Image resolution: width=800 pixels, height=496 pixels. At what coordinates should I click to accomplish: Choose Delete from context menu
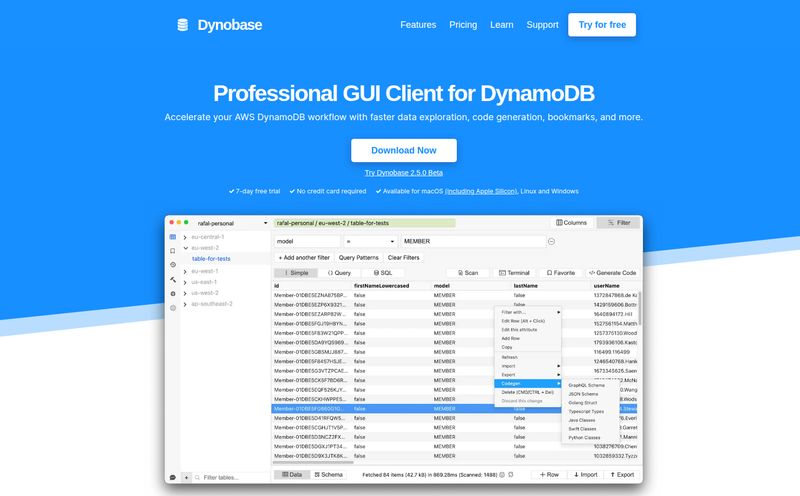pos(528,392)
